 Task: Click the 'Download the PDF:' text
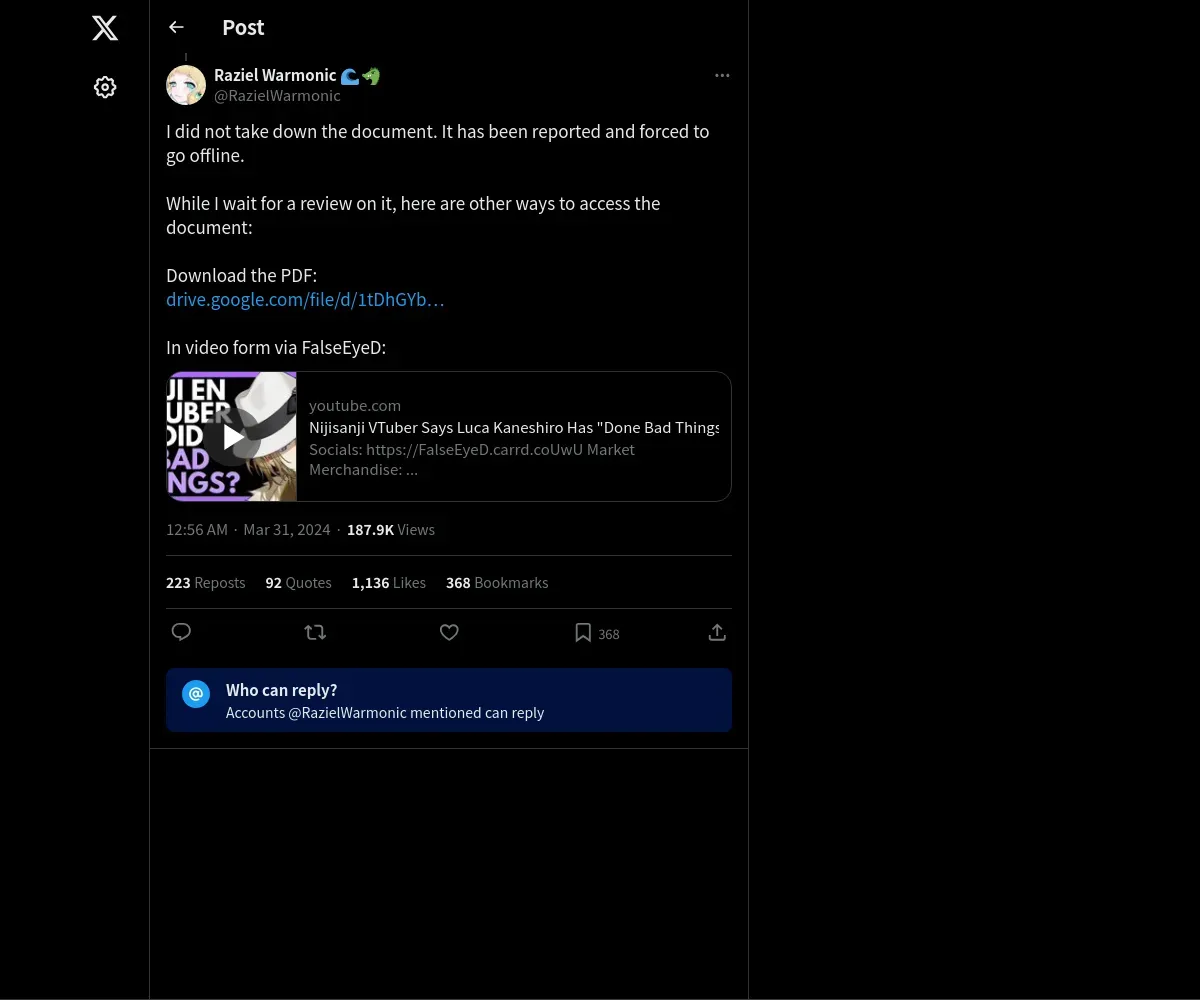[241, 275]
